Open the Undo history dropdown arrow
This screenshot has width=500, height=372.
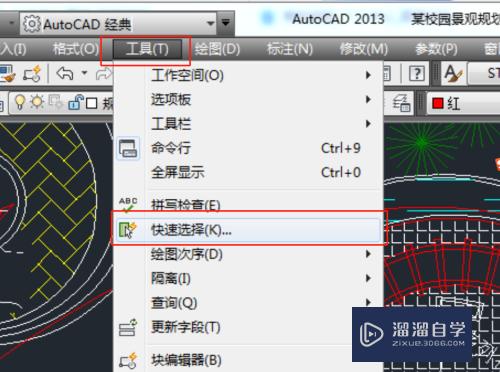coord(84,72)
